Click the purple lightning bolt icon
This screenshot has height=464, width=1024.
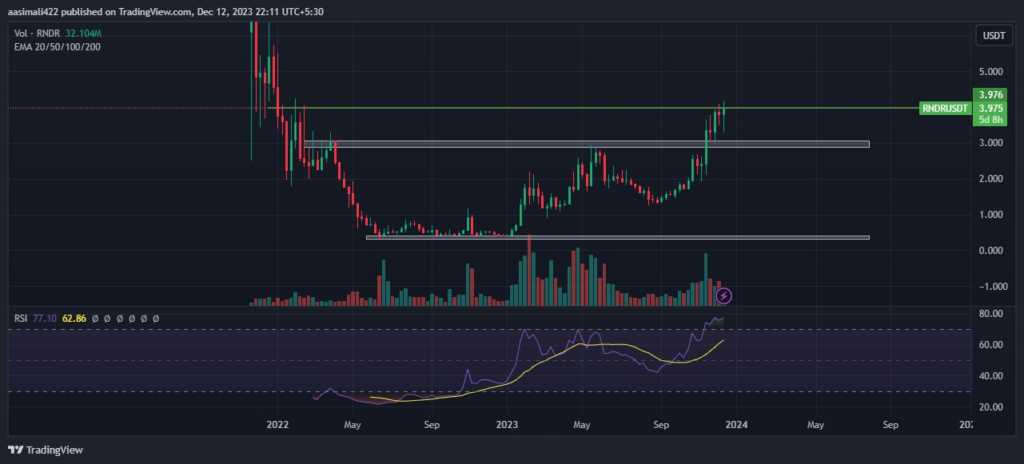point(724,296)
